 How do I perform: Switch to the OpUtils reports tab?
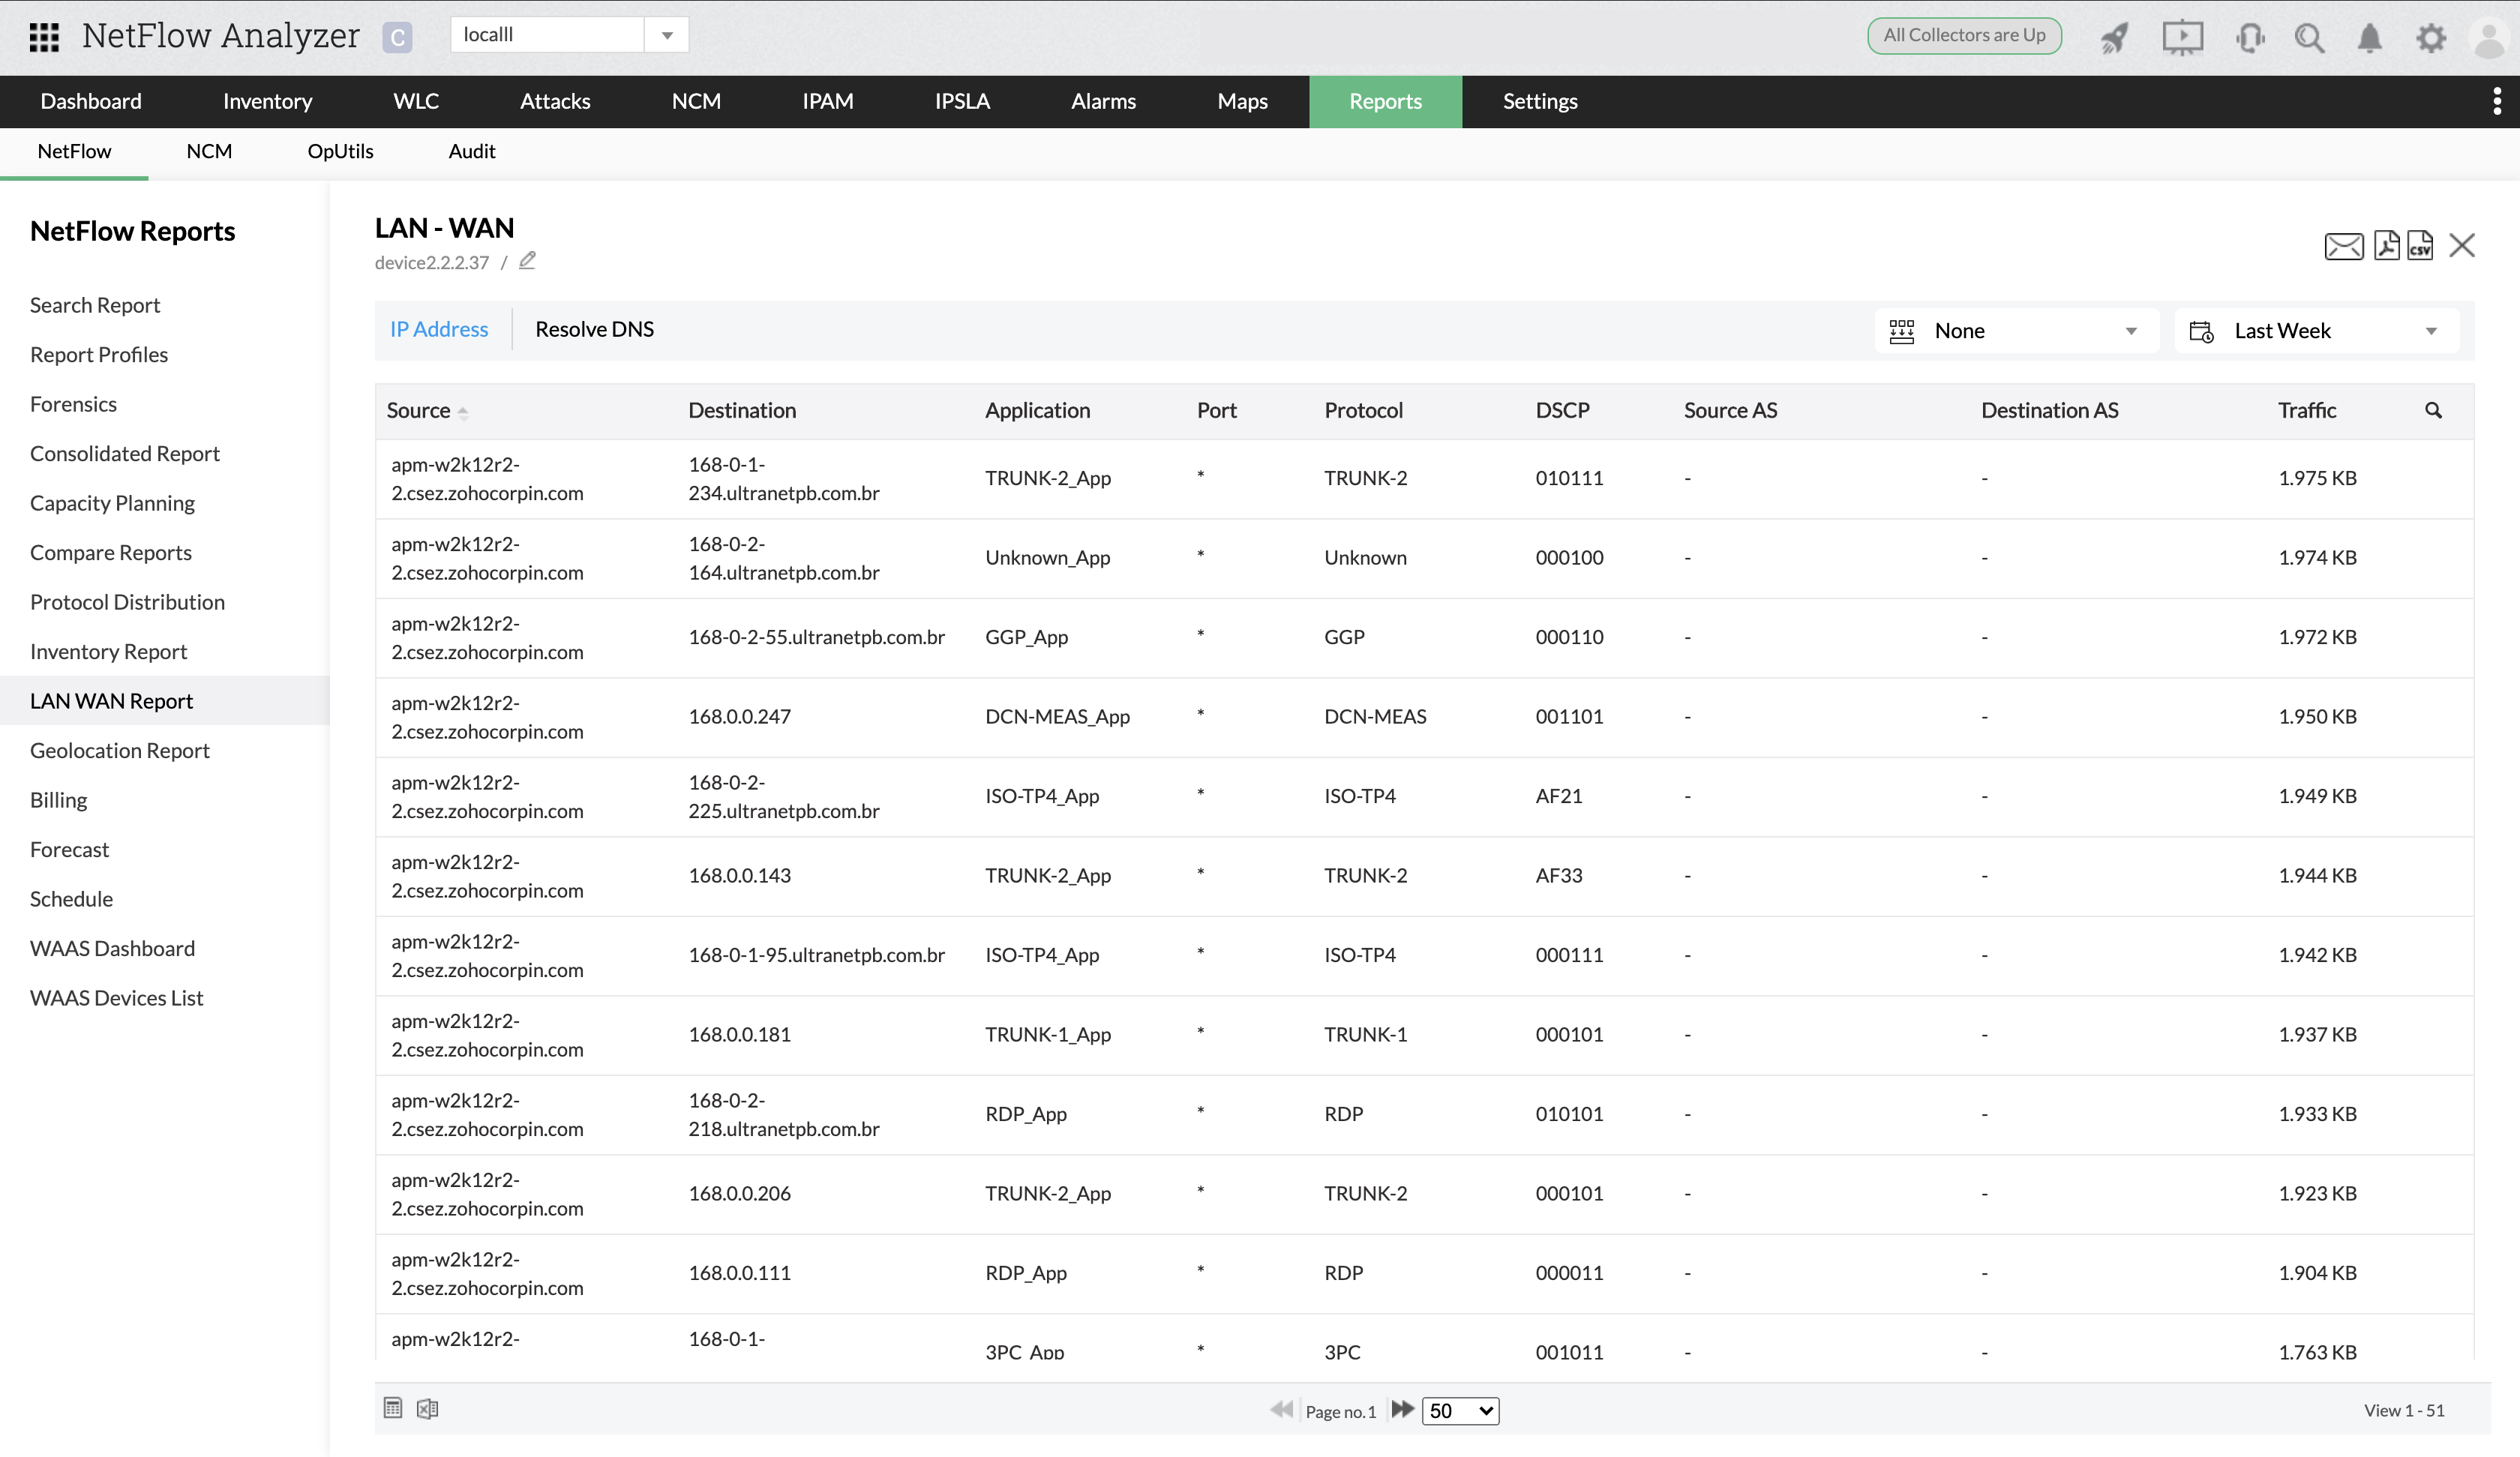click(340, 151)
